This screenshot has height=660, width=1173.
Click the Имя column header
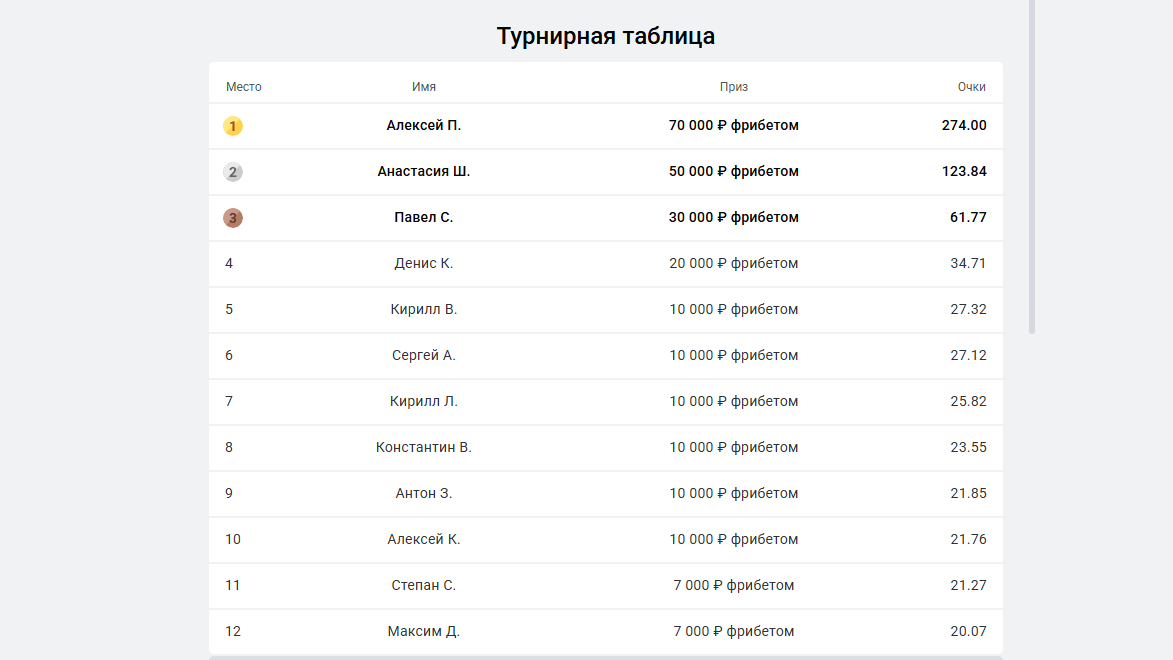coord(423,87)
